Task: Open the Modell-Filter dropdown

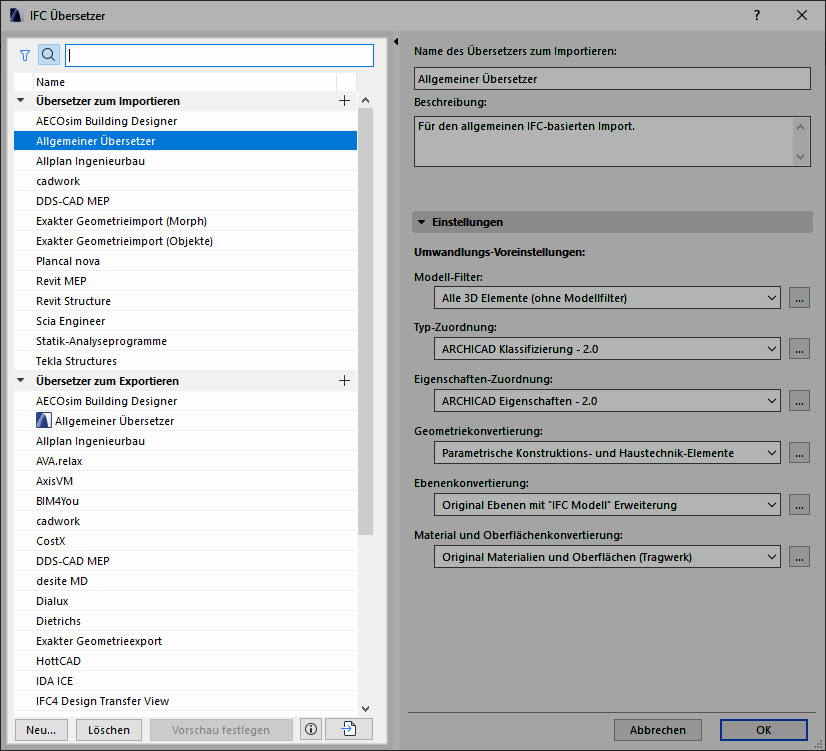Action: pos(607,298)
